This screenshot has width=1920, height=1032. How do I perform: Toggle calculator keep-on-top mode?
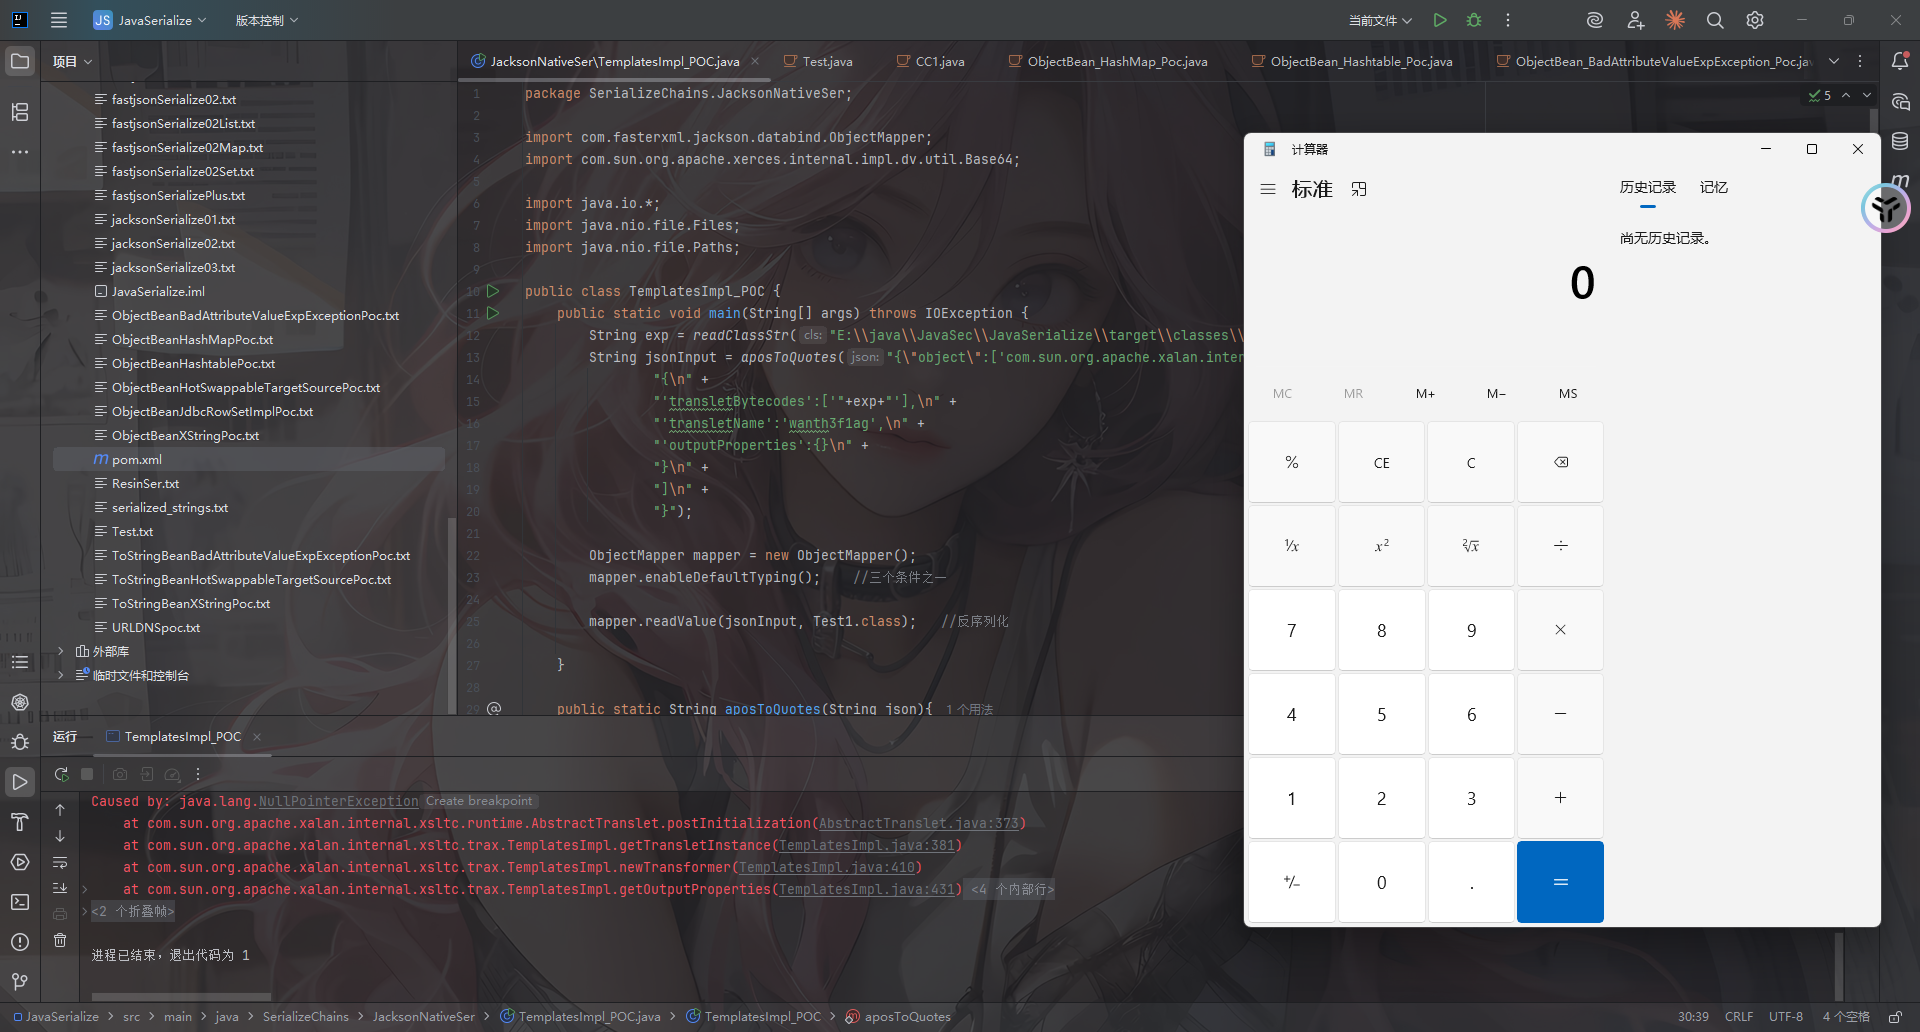(x=1359, y=189)
